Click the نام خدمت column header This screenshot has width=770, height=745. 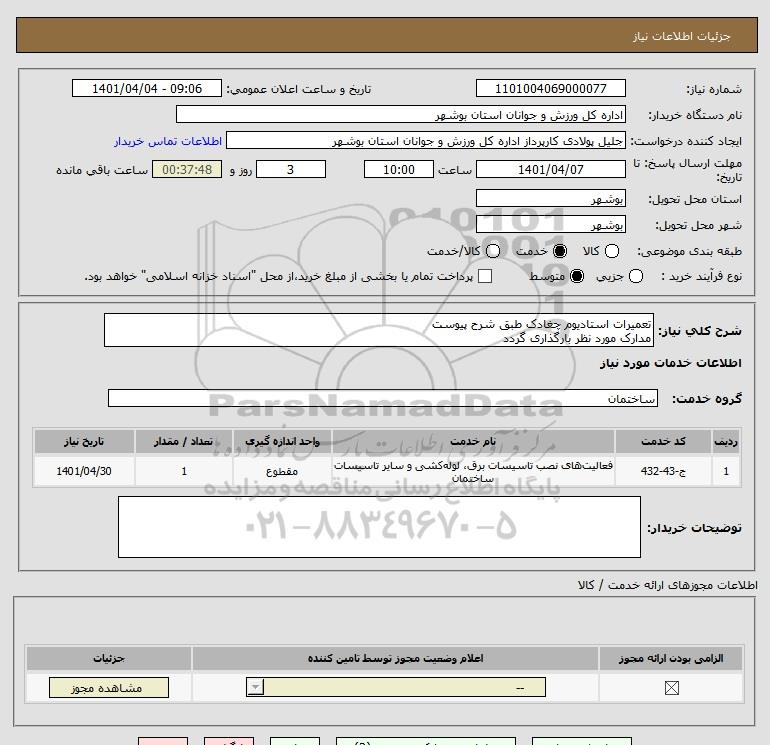[473, 441]
